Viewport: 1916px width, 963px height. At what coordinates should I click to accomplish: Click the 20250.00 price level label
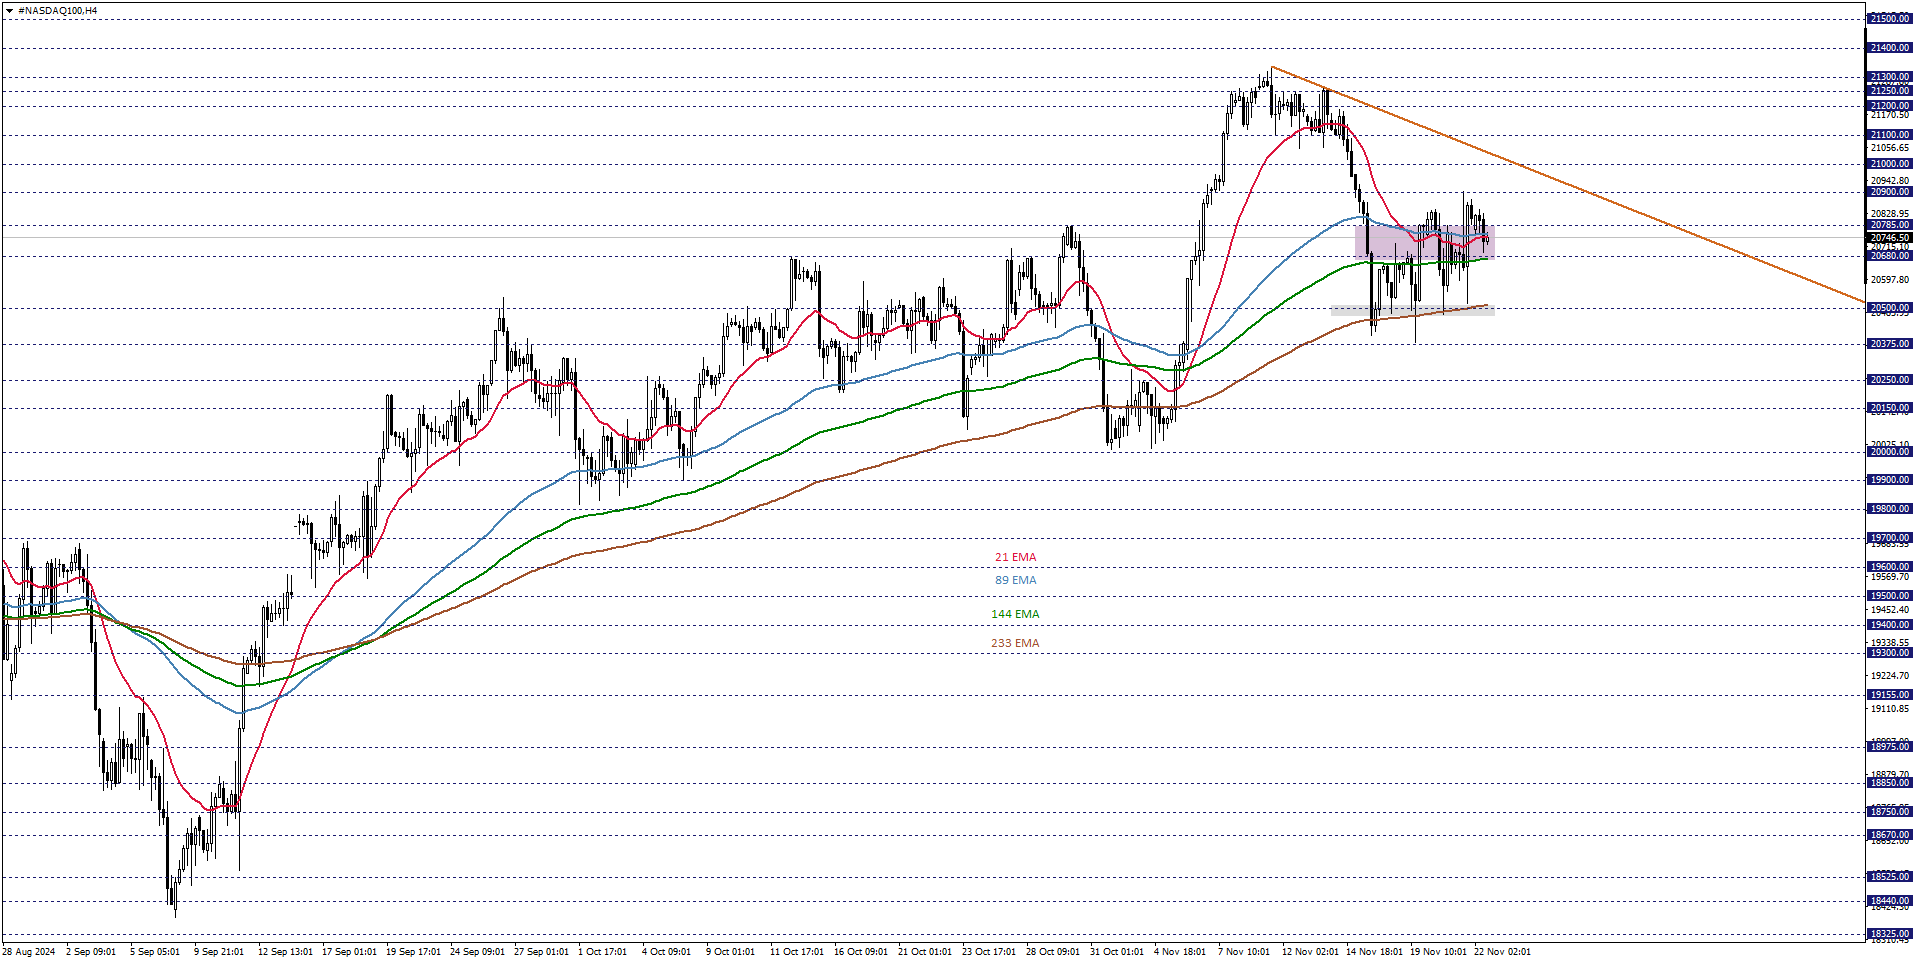pyautogui.click(x=1889, y=380)
